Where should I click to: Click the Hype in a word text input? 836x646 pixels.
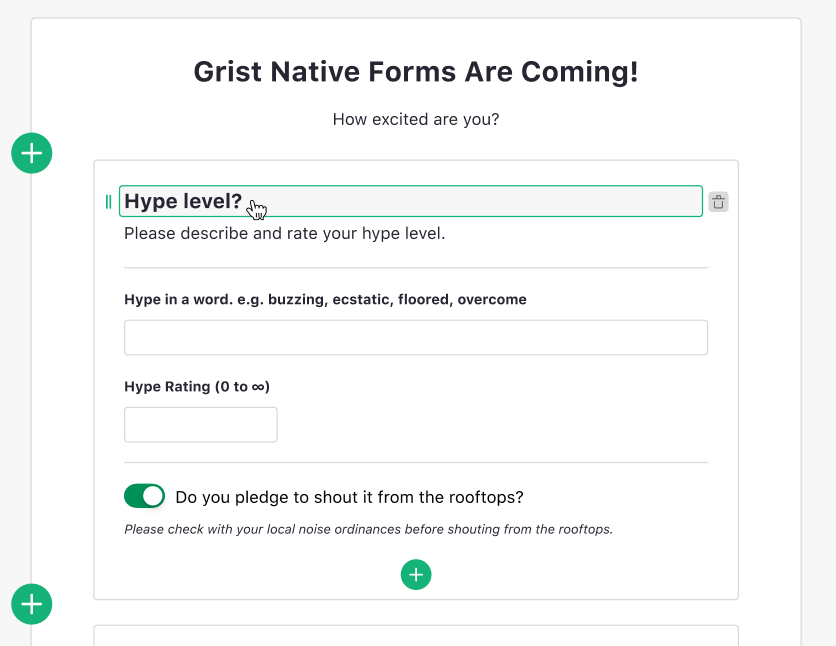tap(416, 337)
